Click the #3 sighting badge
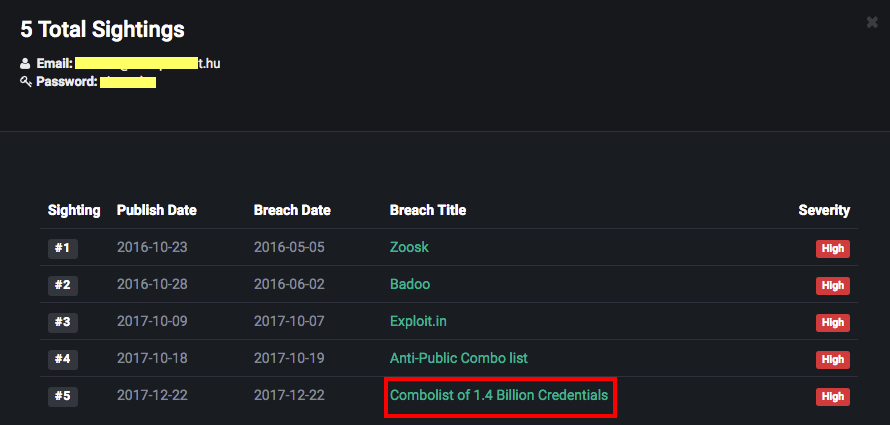Screen dimensions: 890x425 click(63, 322)
